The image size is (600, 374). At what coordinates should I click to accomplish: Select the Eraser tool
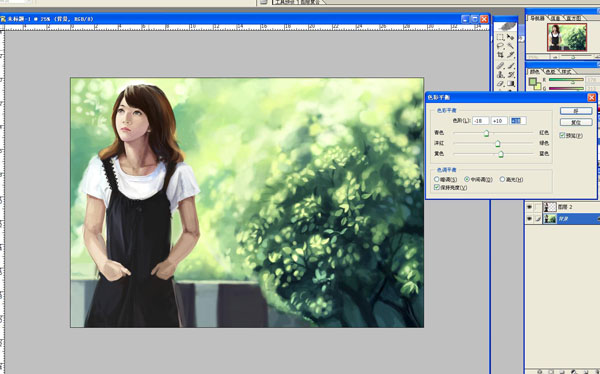click(x=500, y=83)
